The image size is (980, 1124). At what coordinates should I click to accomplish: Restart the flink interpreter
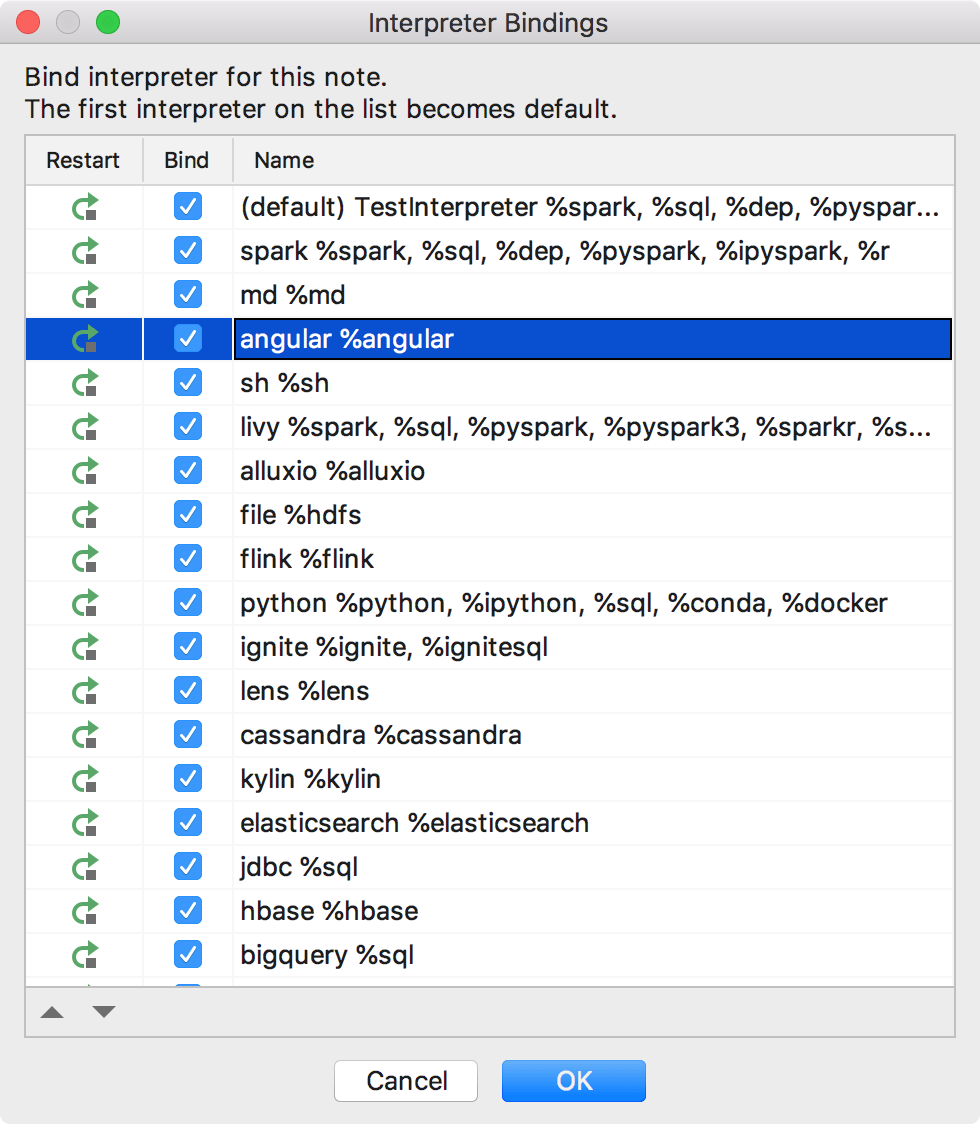(83, 558)
